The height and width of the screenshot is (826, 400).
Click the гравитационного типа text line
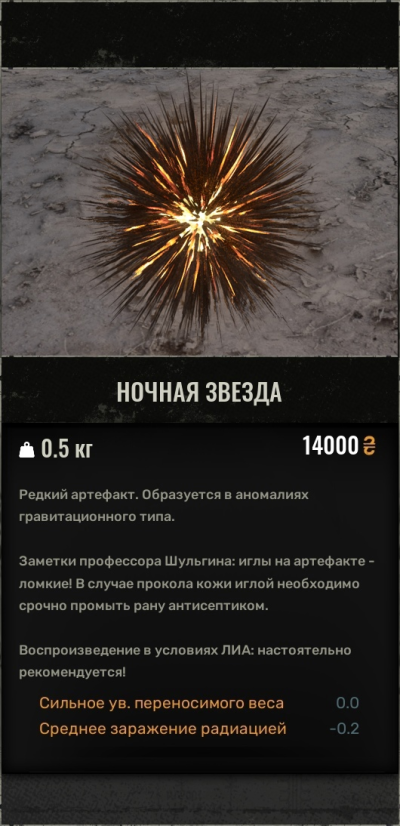96,517
